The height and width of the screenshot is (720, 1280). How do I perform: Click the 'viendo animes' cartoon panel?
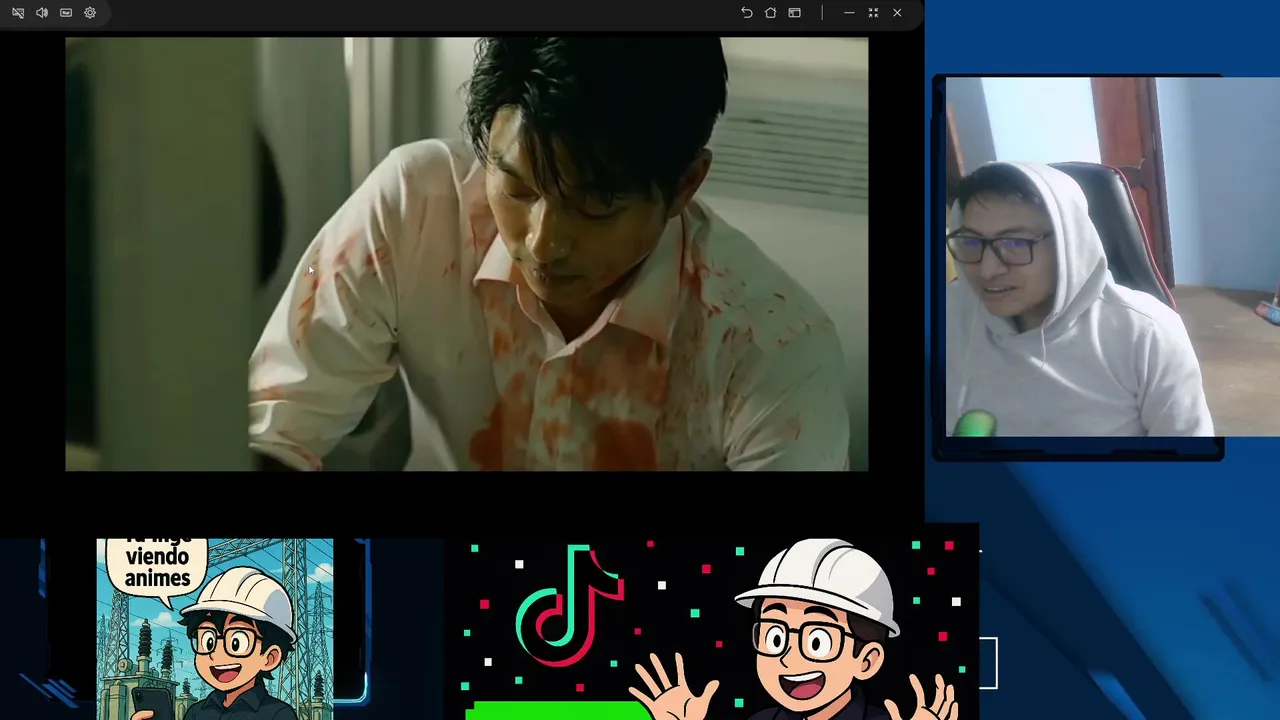215,629
